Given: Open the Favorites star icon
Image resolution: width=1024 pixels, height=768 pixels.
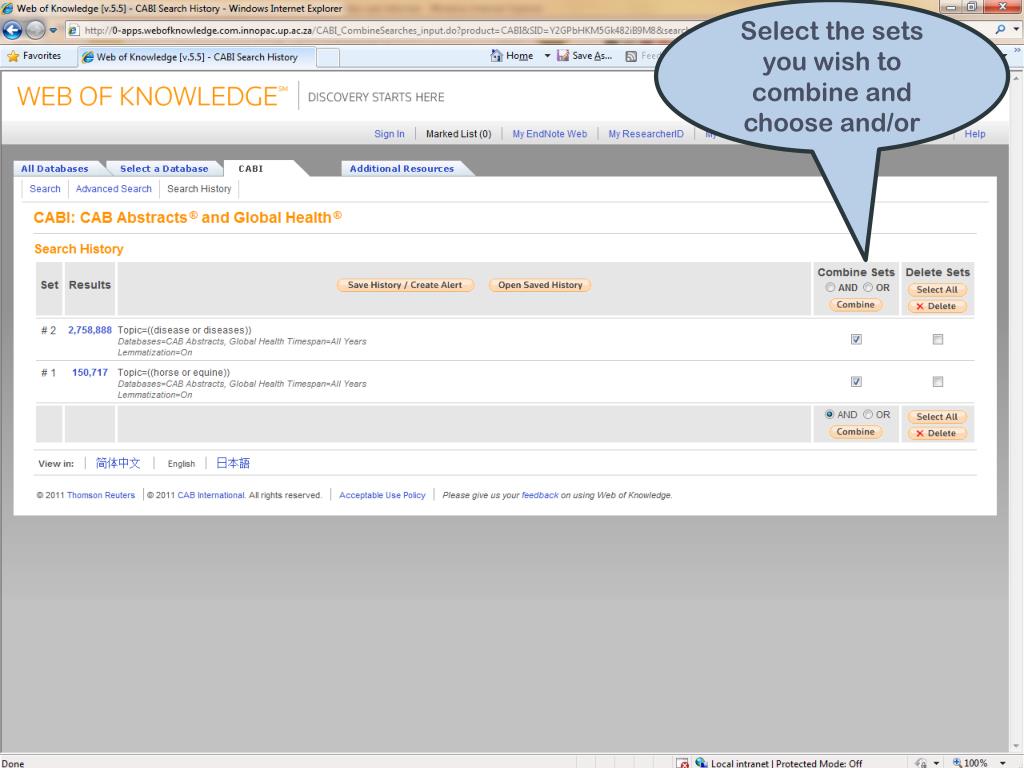Looking at the screenshot, I should 13,56.
